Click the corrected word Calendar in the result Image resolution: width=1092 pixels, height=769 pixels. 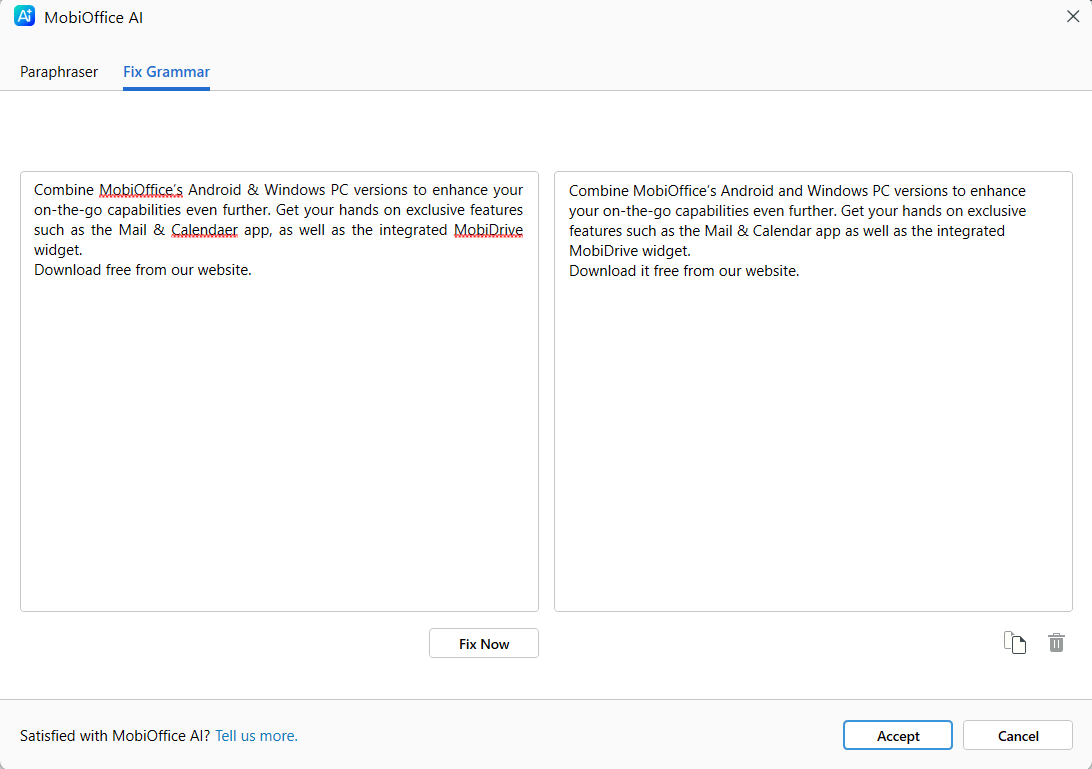click(782, 231)
